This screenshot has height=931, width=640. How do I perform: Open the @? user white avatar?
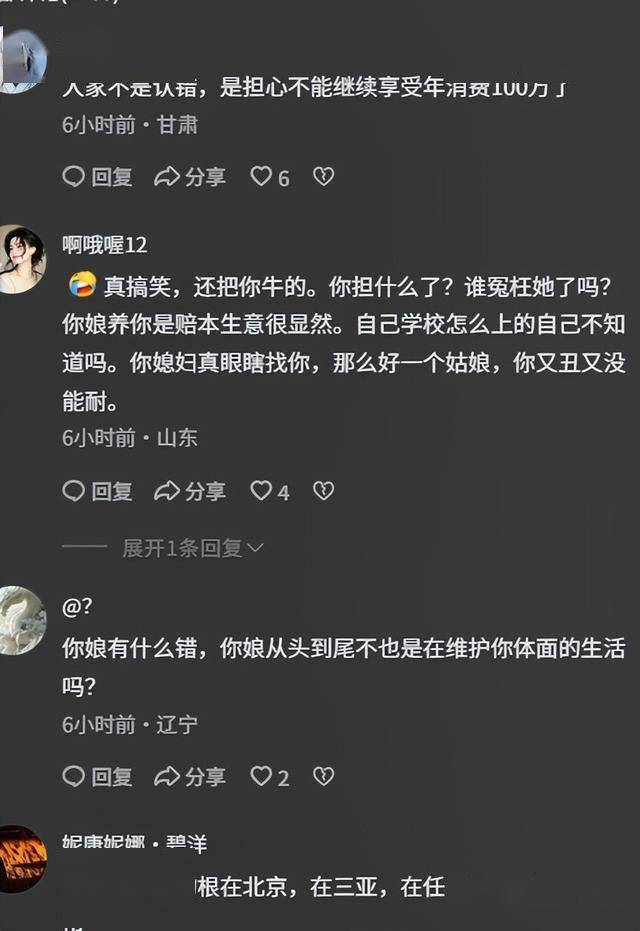pos(23,620)
